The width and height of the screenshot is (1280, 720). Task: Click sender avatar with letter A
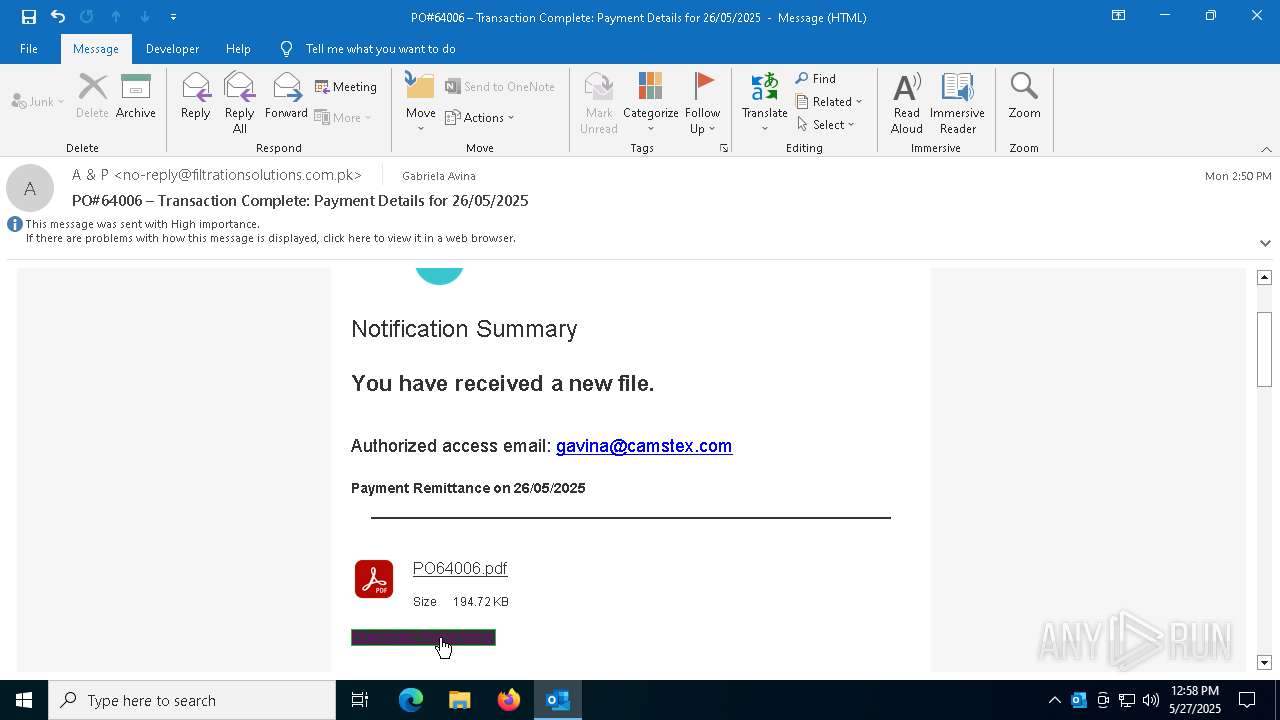[30, 188]
